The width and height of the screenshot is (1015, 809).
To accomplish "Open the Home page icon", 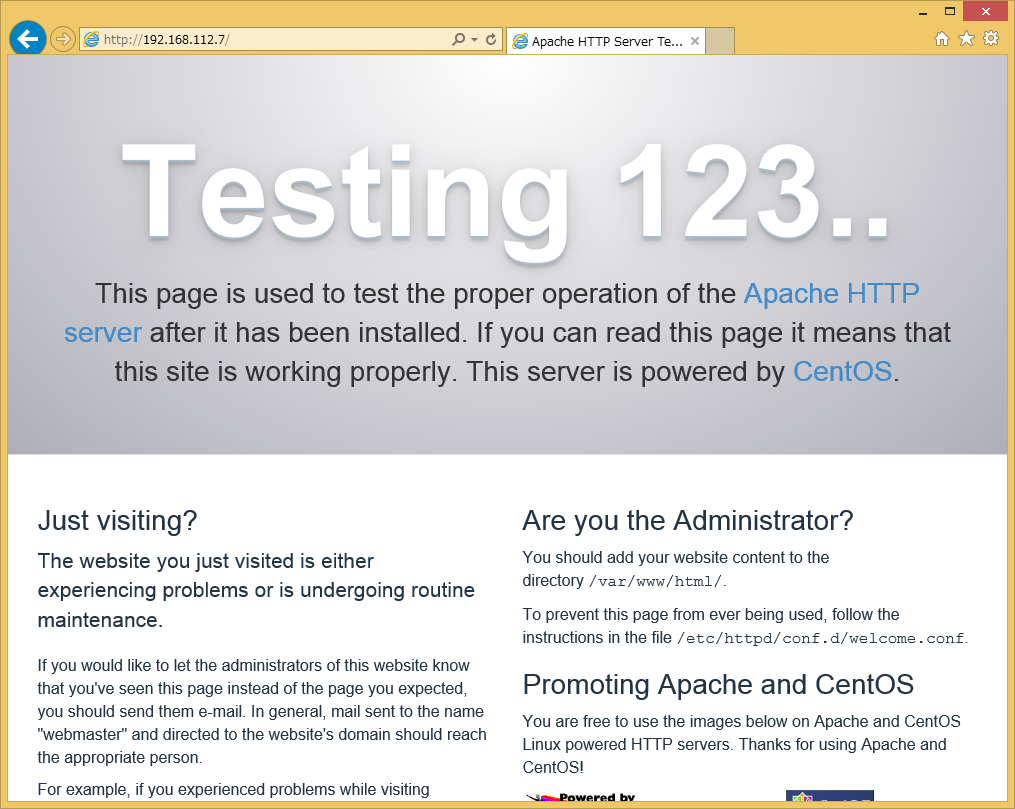I will tap(942, 39).
